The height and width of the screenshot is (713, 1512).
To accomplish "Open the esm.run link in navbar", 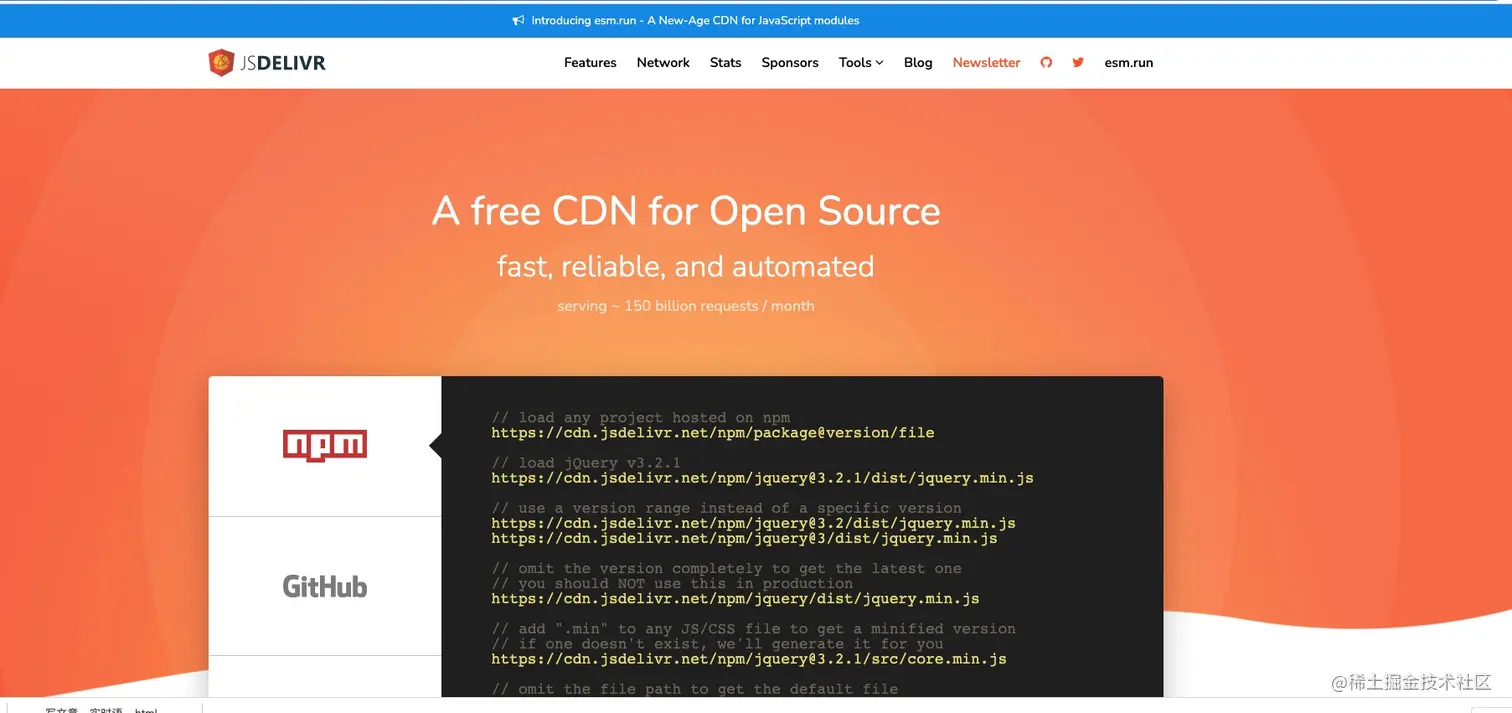I will click(1129, 62).
